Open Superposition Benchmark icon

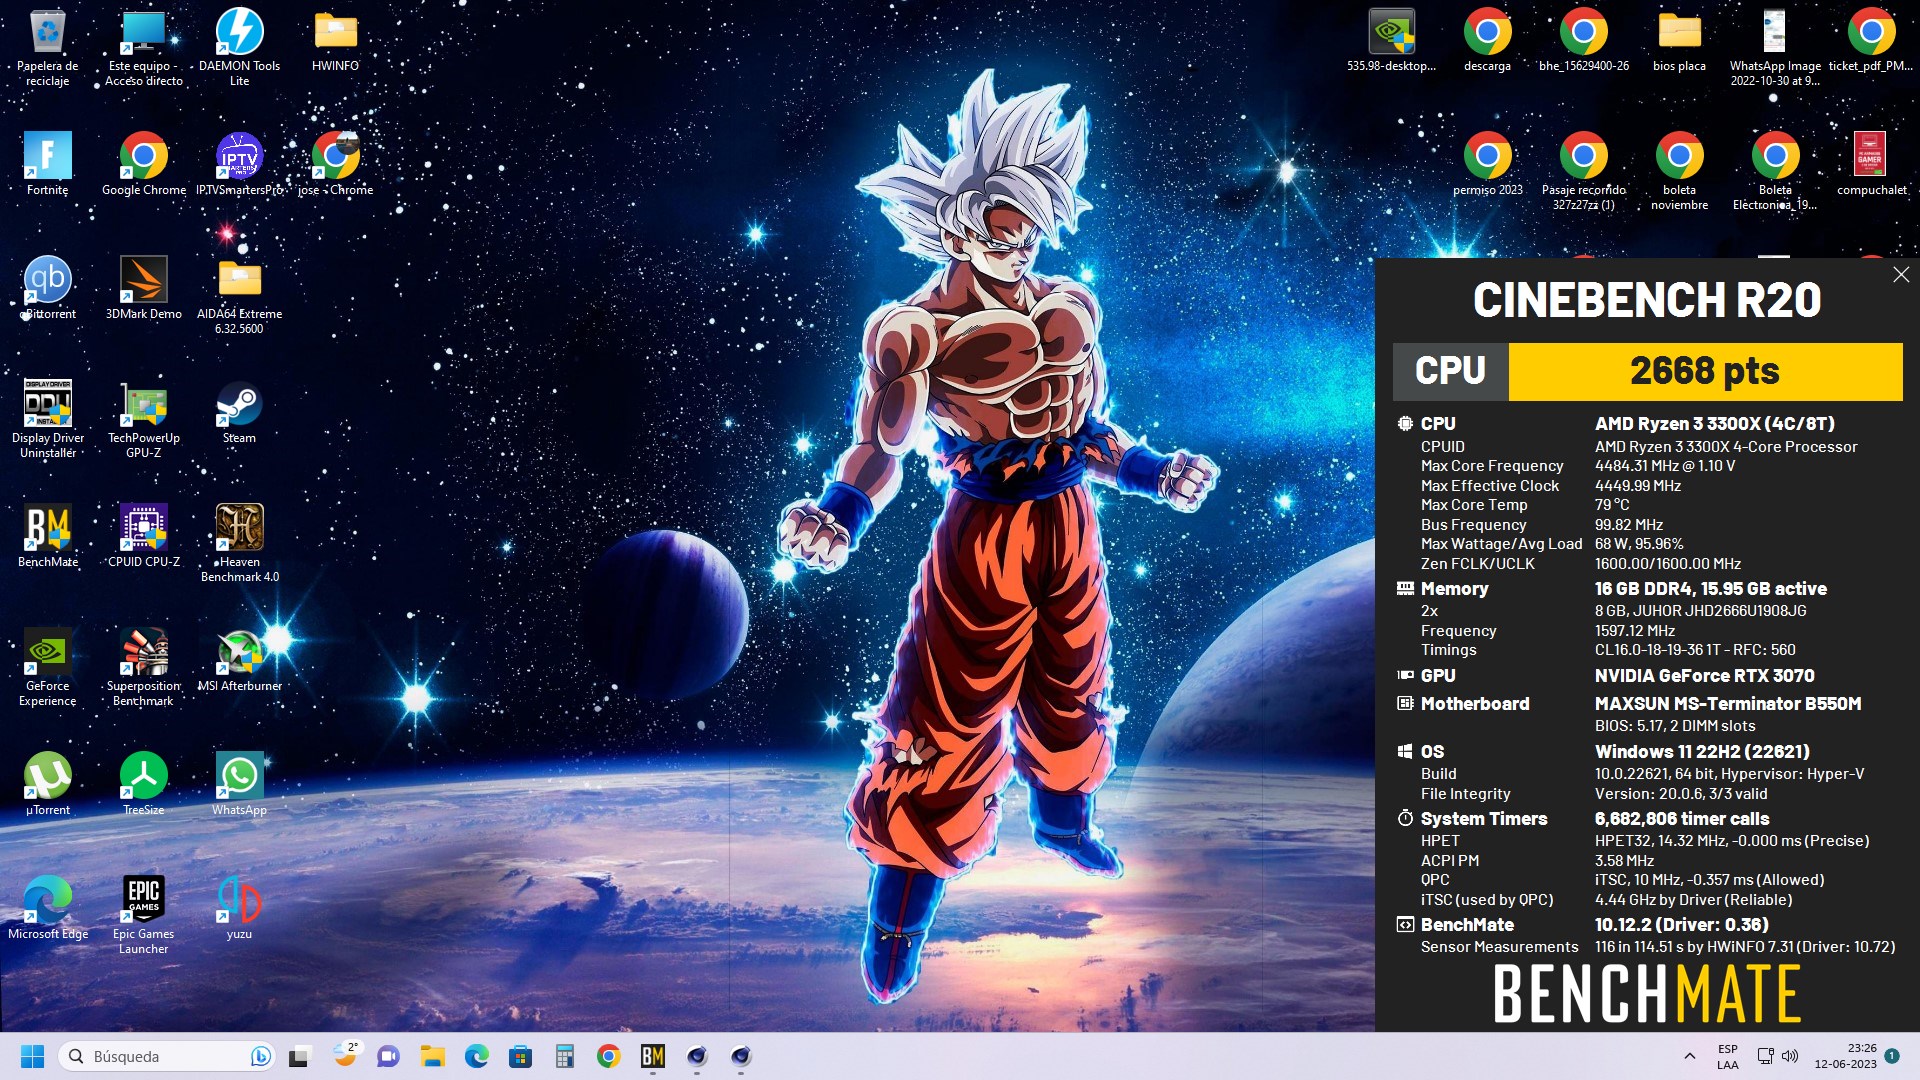point(144,667)
